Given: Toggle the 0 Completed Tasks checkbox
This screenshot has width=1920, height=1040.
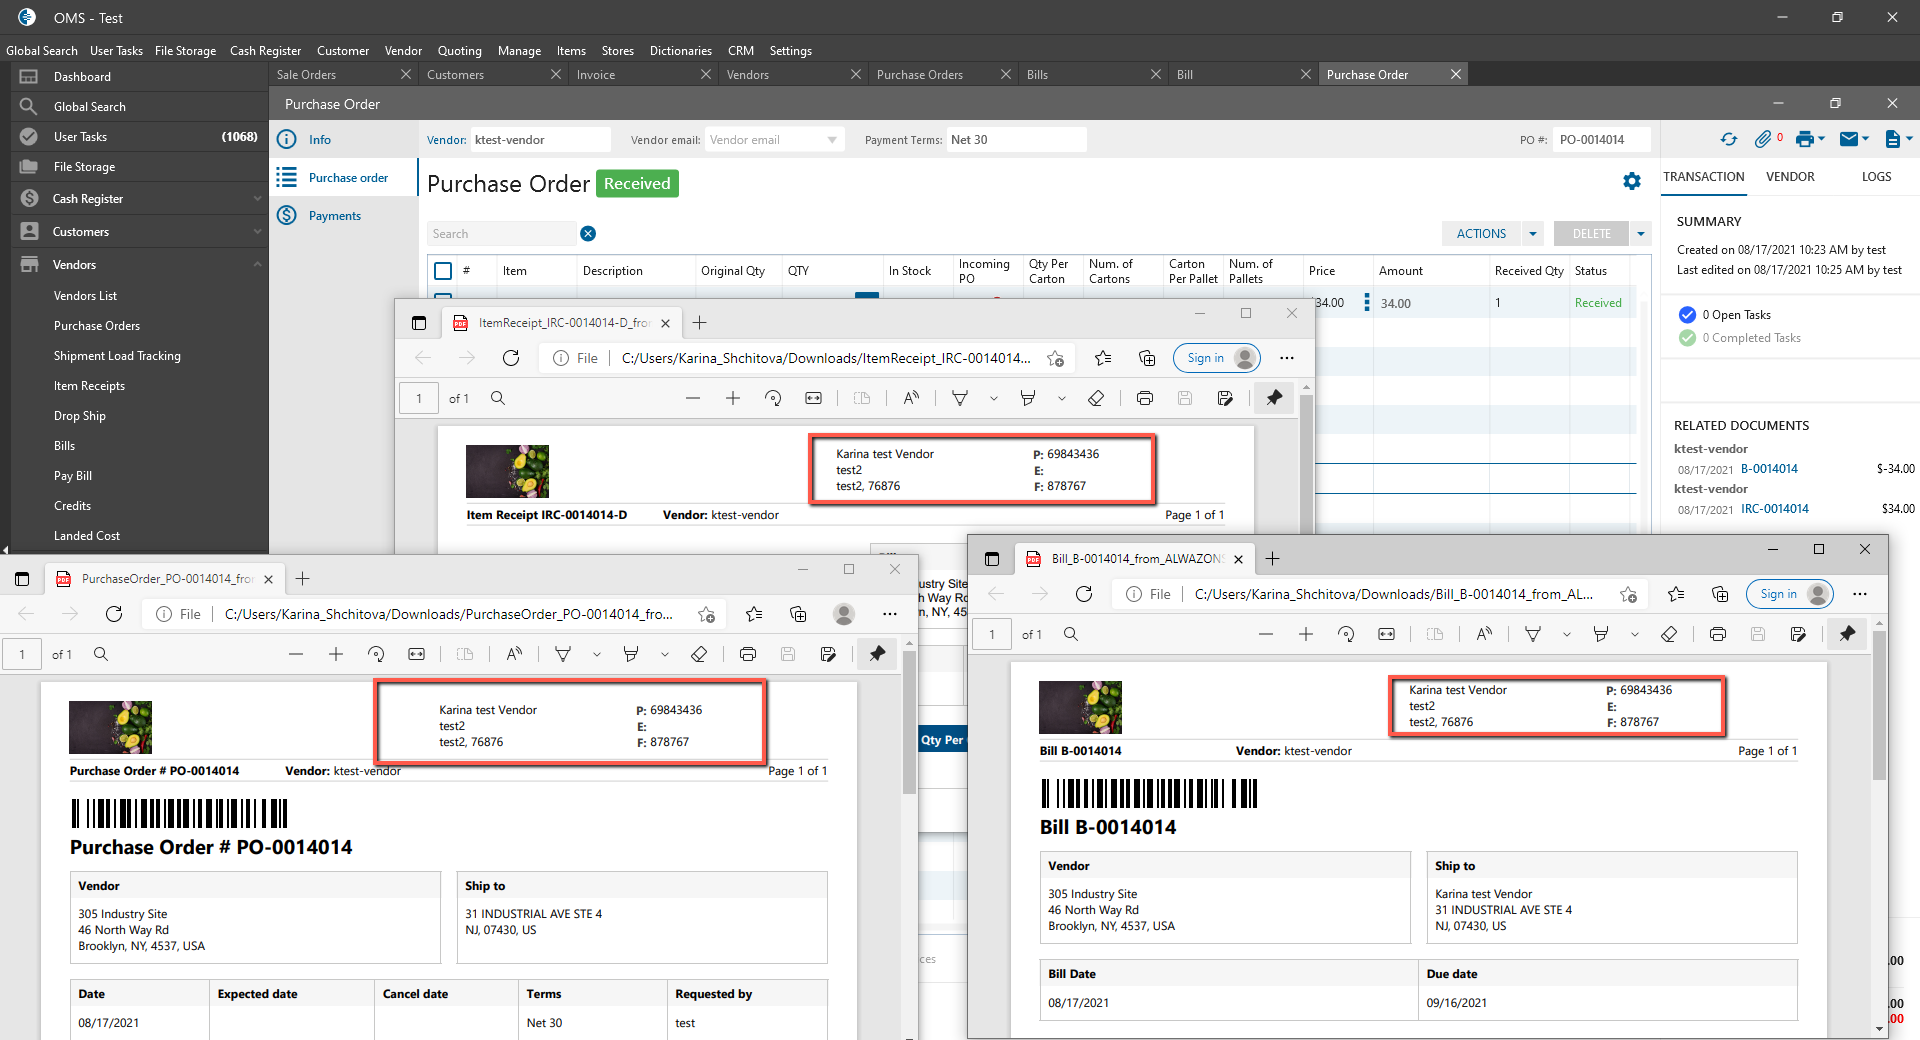Looking at the screenshot, I should tap(1687, 338).
